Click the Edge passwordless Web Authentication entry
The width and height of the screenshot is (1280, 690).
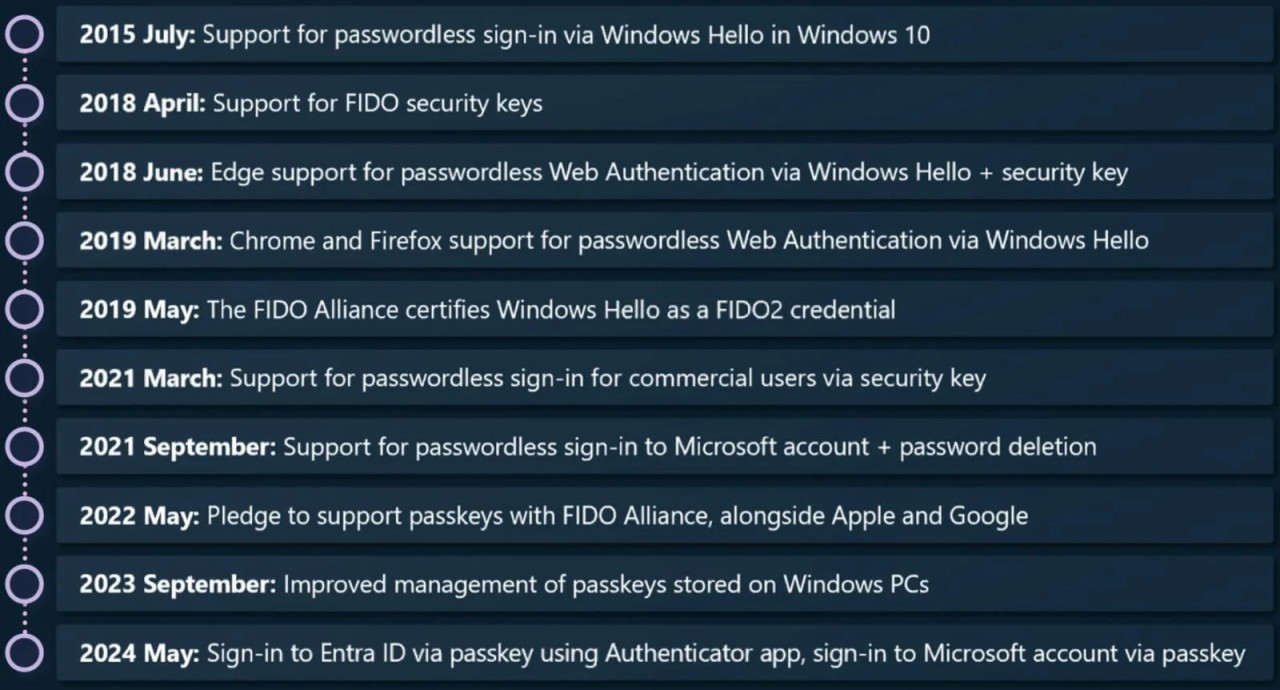(603, 172)
